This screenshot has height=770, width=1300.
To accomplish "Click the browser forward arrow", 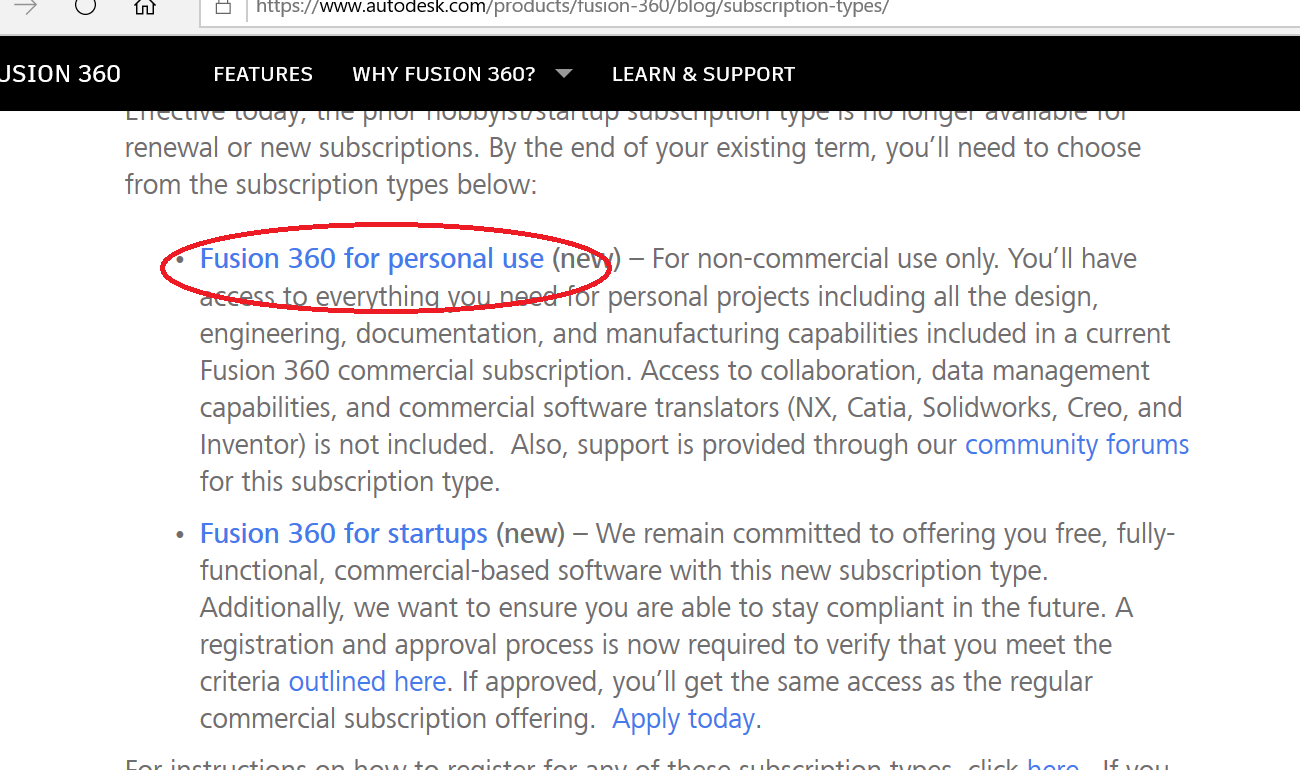I will [x=26, y=6].
